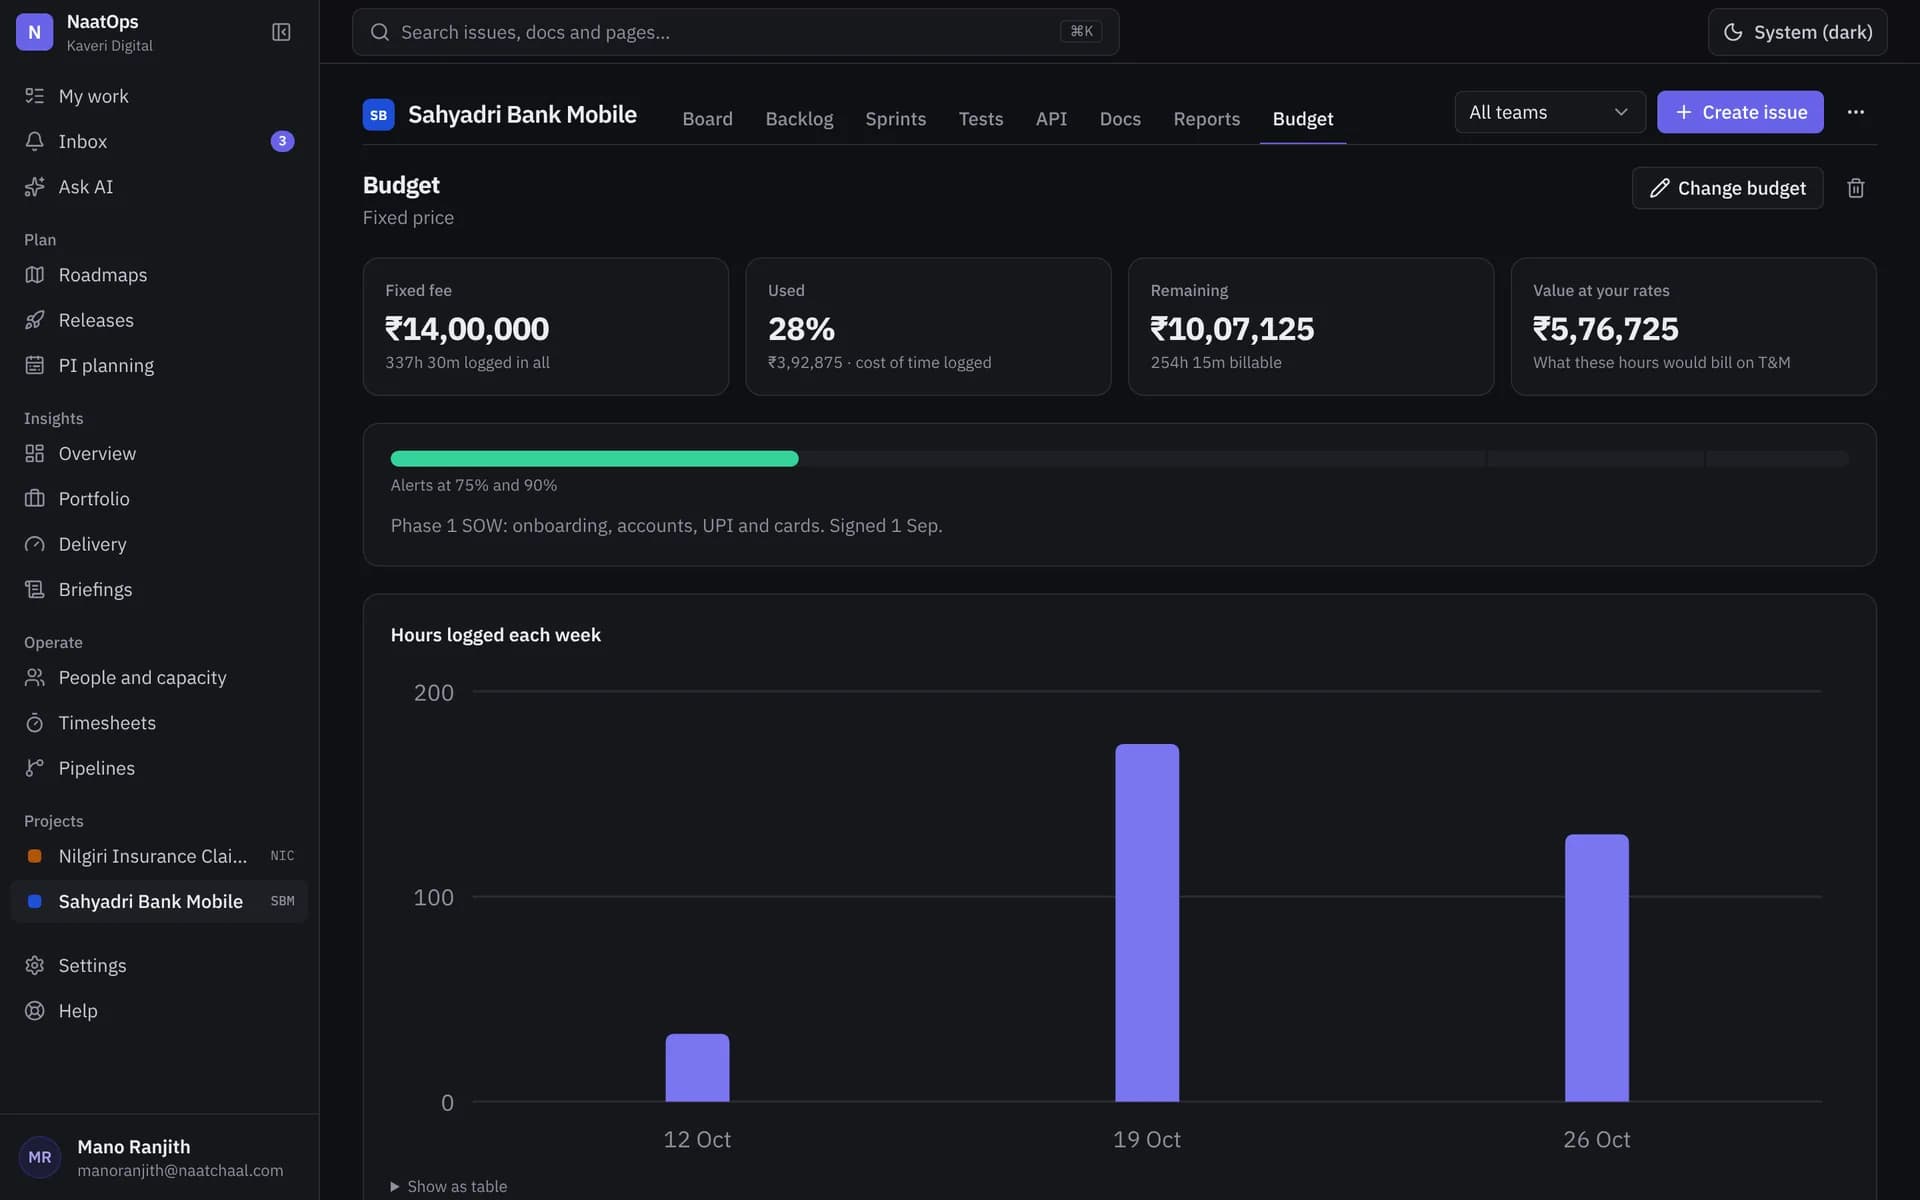
Task: Click the Settings gear icon
Action: tap(35, 966)
